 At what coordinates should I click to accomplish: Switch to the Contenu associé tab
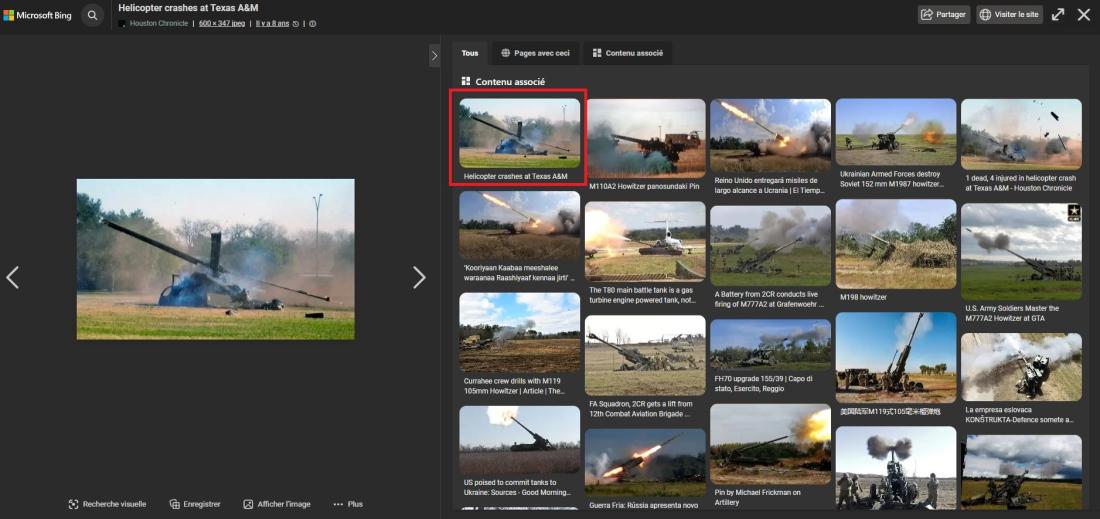pos(628,53)
